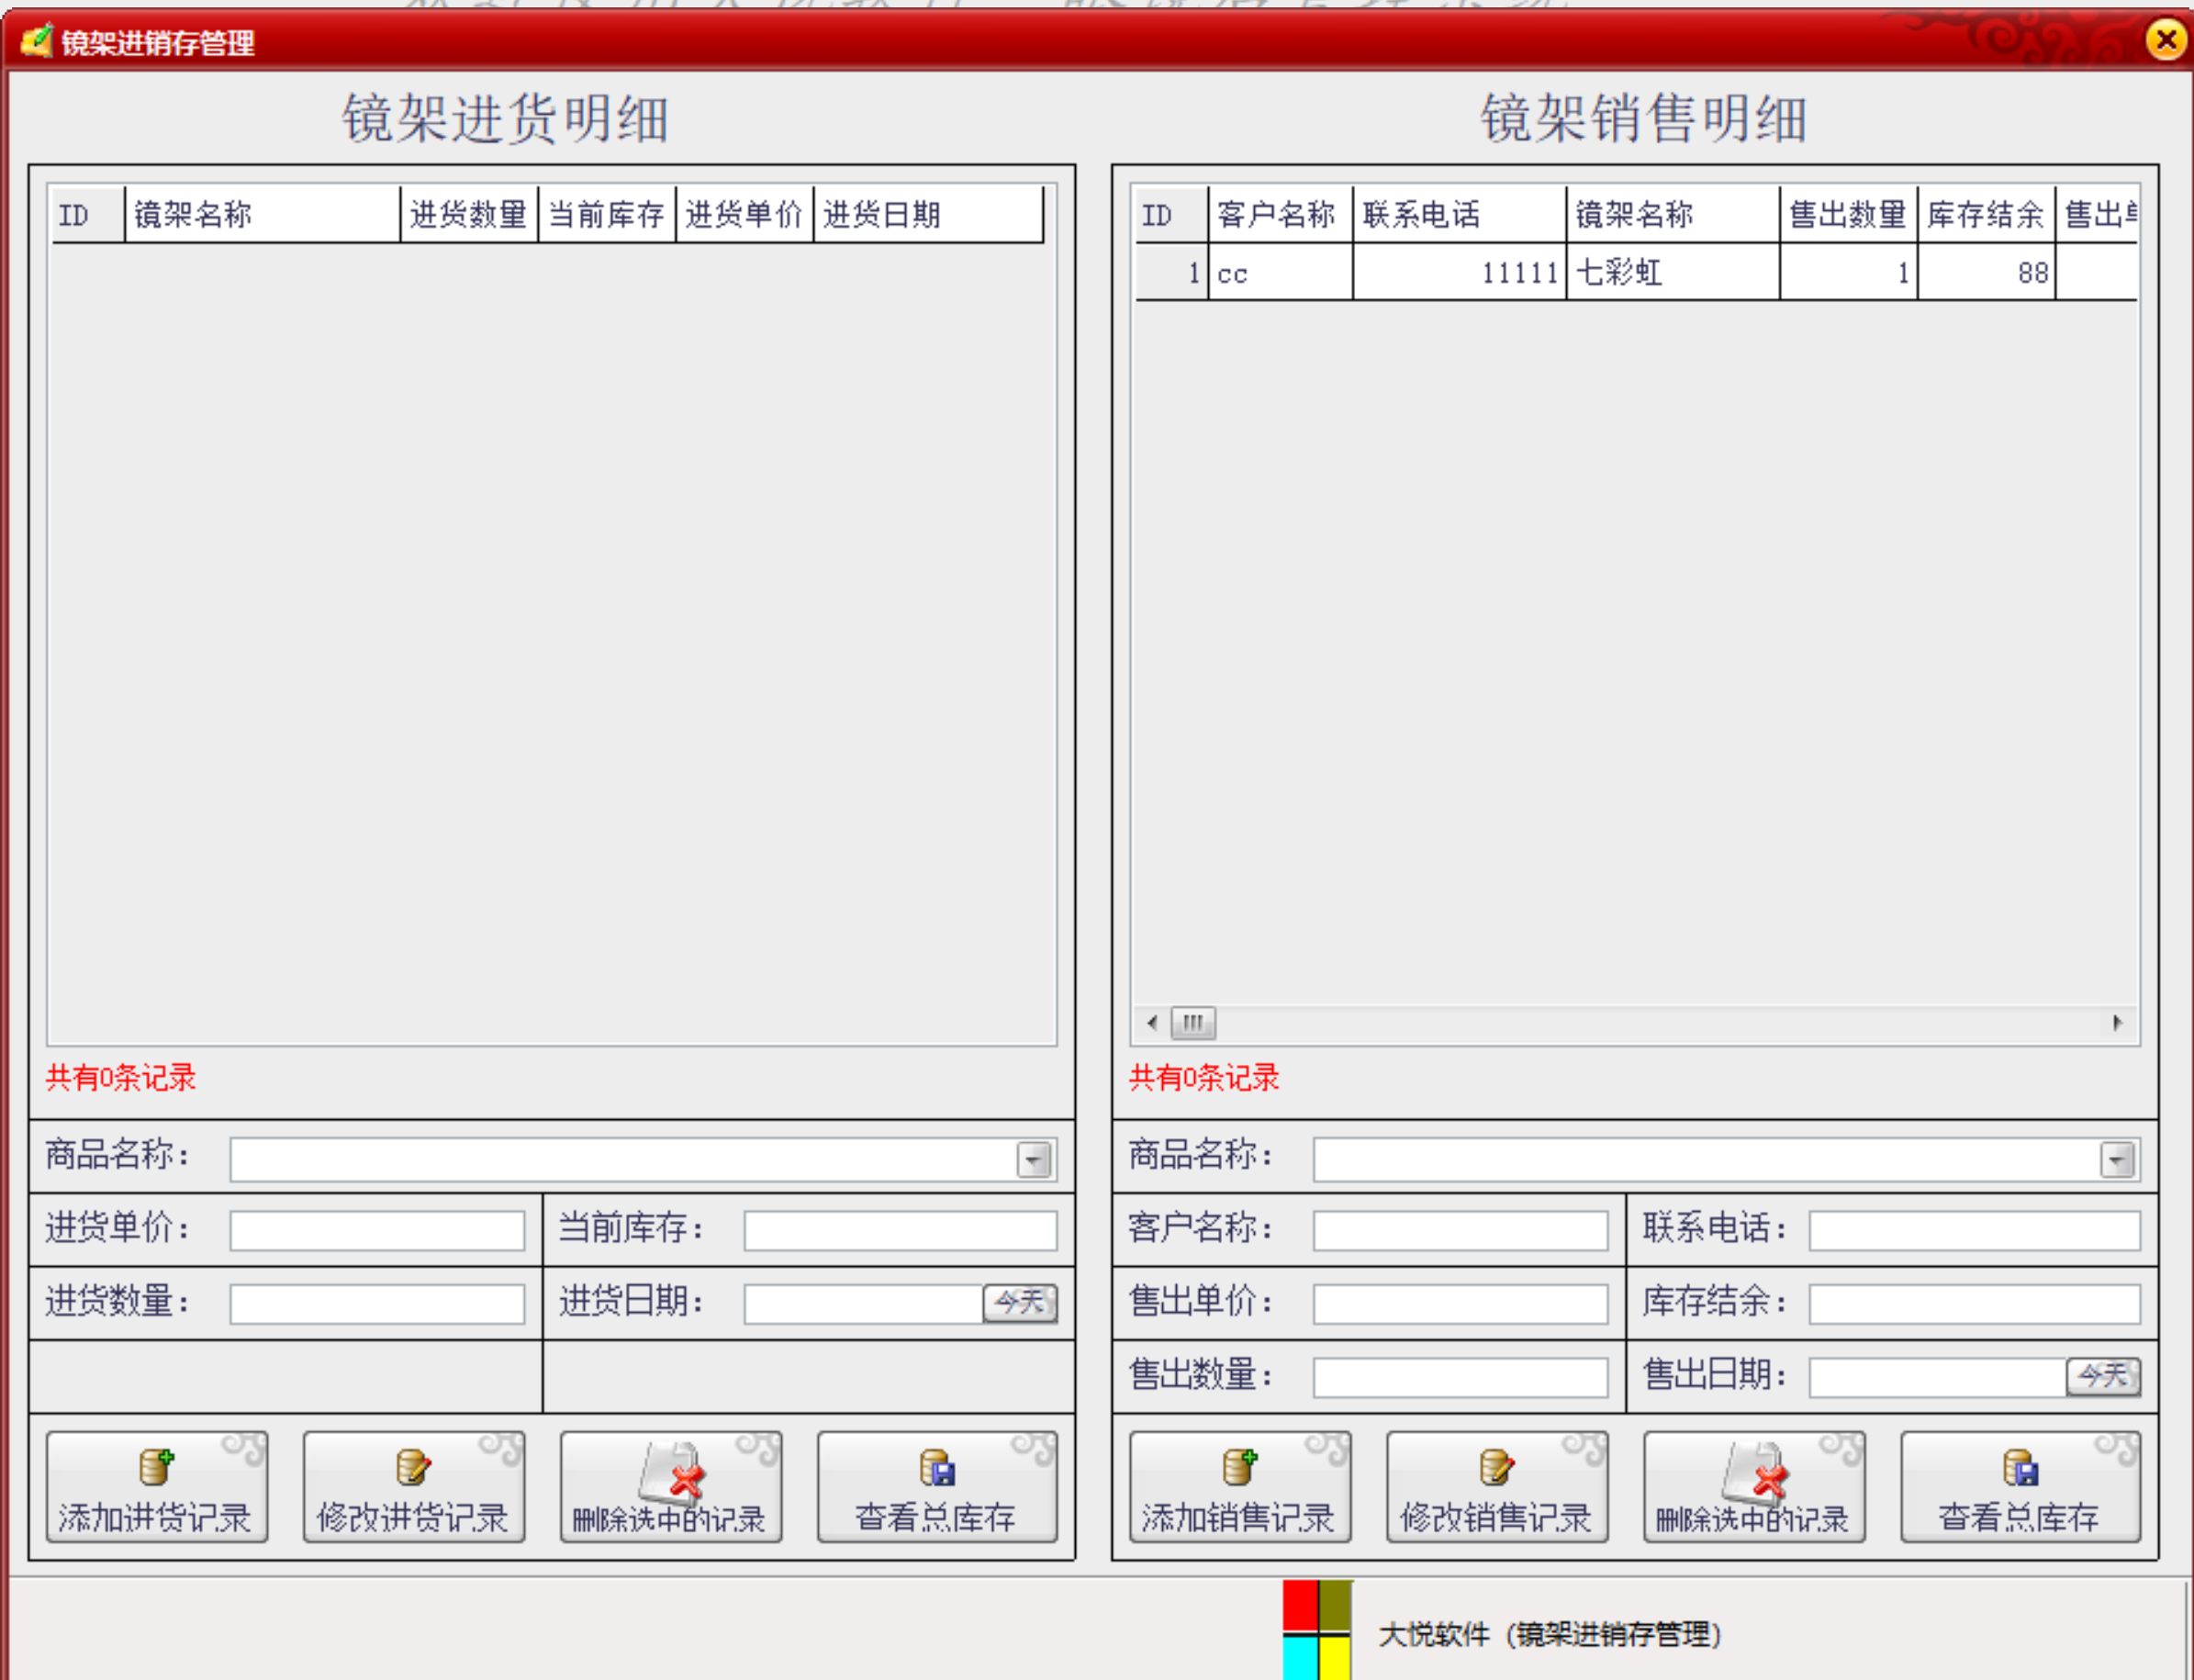Focus the 客户名称 input field

click(x=1460, y=1230)
